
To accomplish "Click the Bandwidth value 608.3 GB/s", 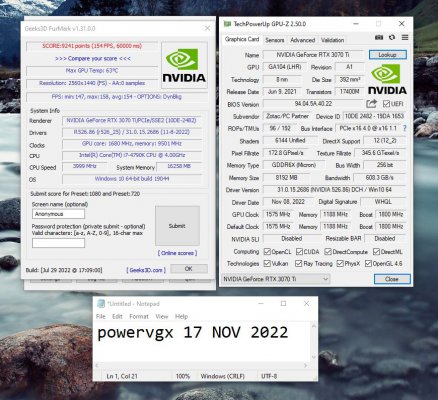I will point(379,177).
